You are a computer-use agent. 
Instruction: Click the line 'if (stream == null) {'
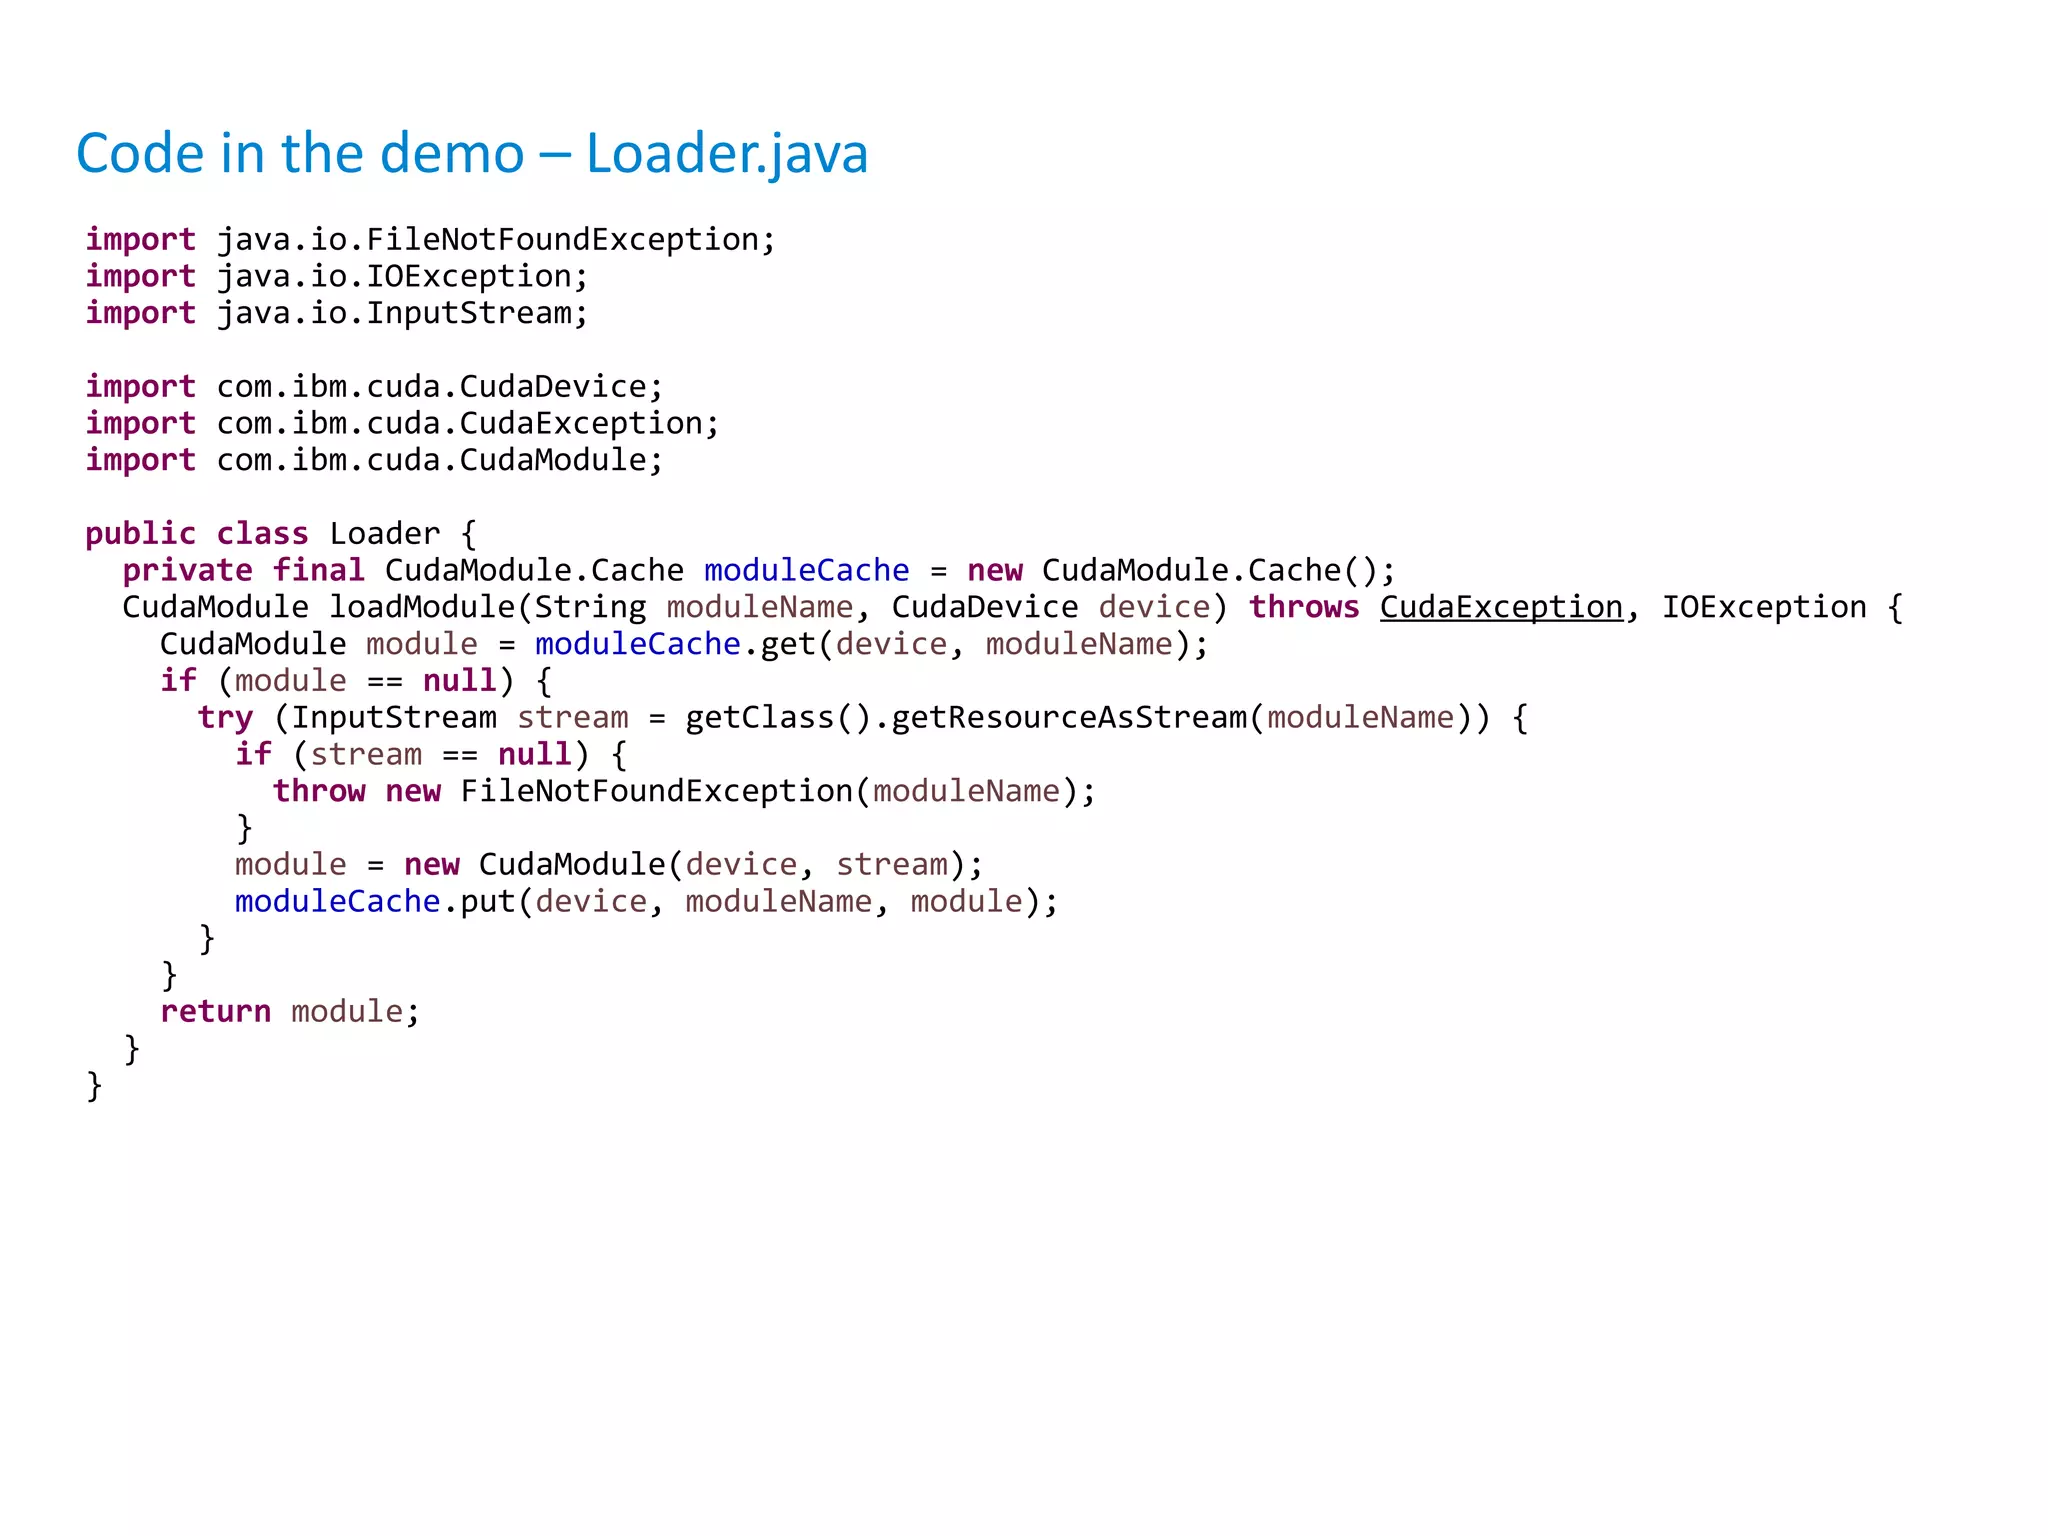pos(431,755)
